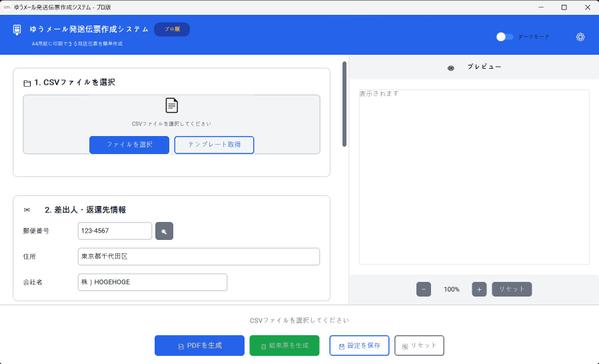
Task: Click the PDFを生成 button
Action: coord(199,346)
